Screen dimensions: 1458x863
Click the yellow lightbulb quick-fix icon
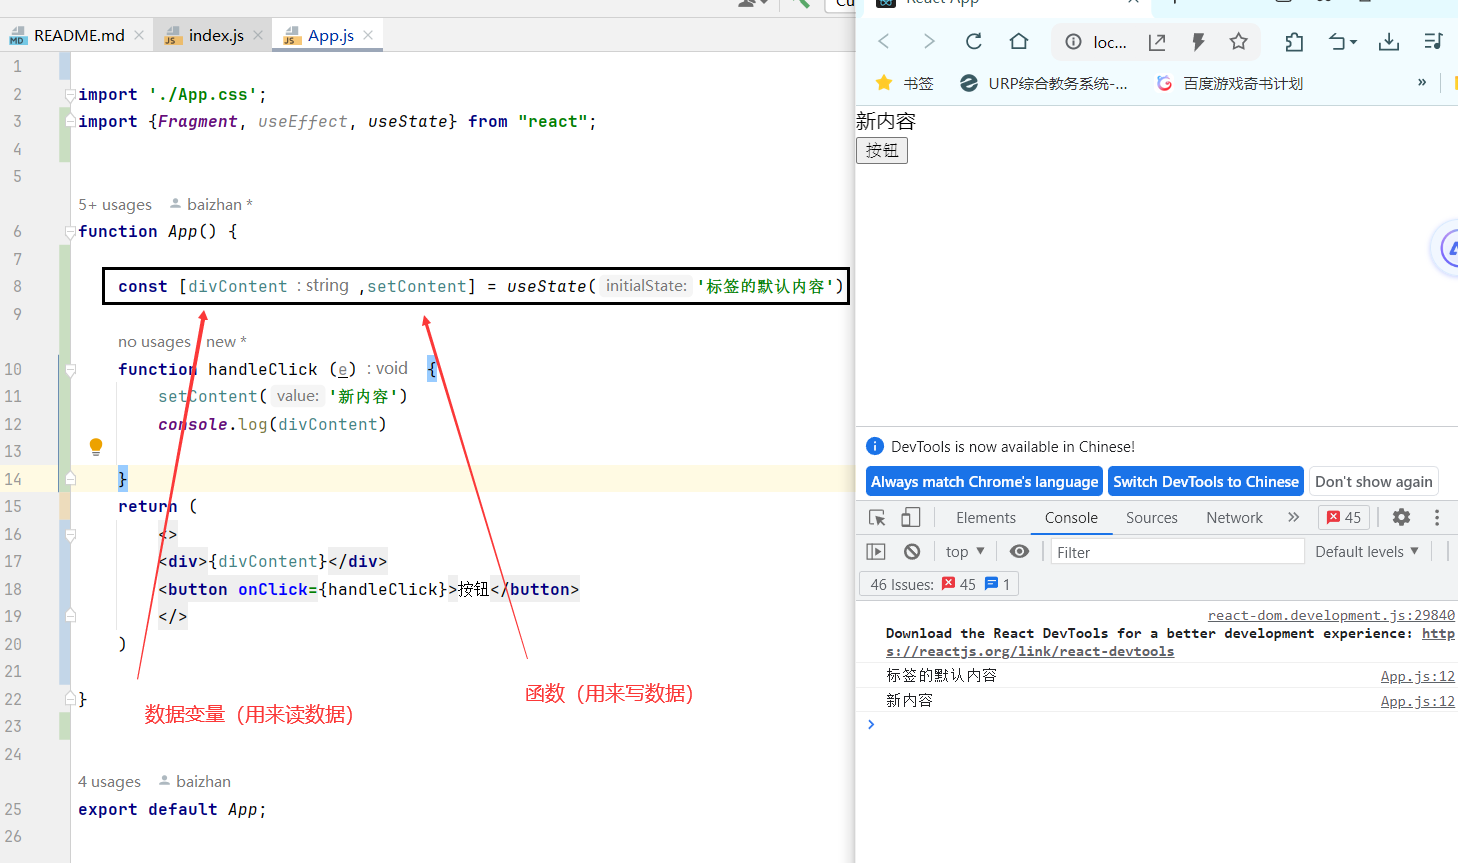[96, 446]
